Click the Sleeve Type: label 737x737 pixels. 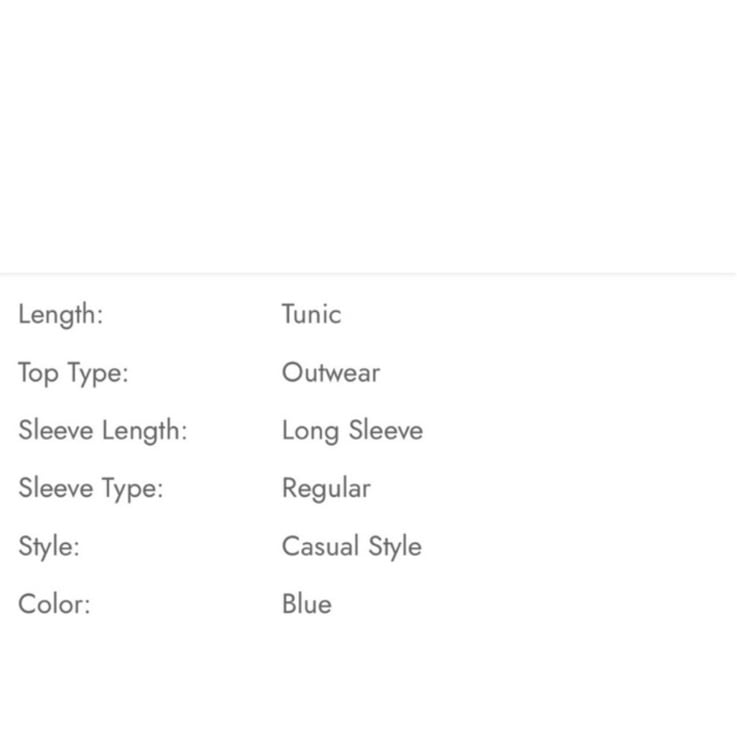90,489
